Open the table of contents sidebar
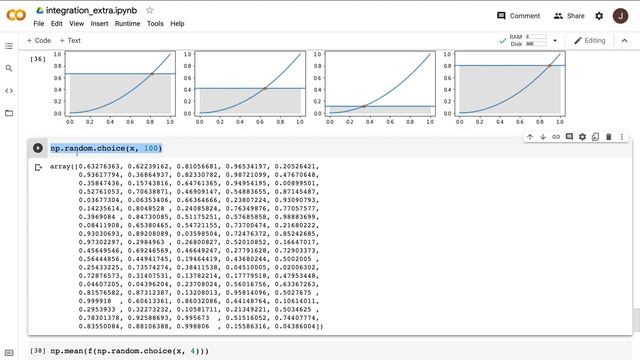This screenshot has height=360, width=640. [9, 46]
